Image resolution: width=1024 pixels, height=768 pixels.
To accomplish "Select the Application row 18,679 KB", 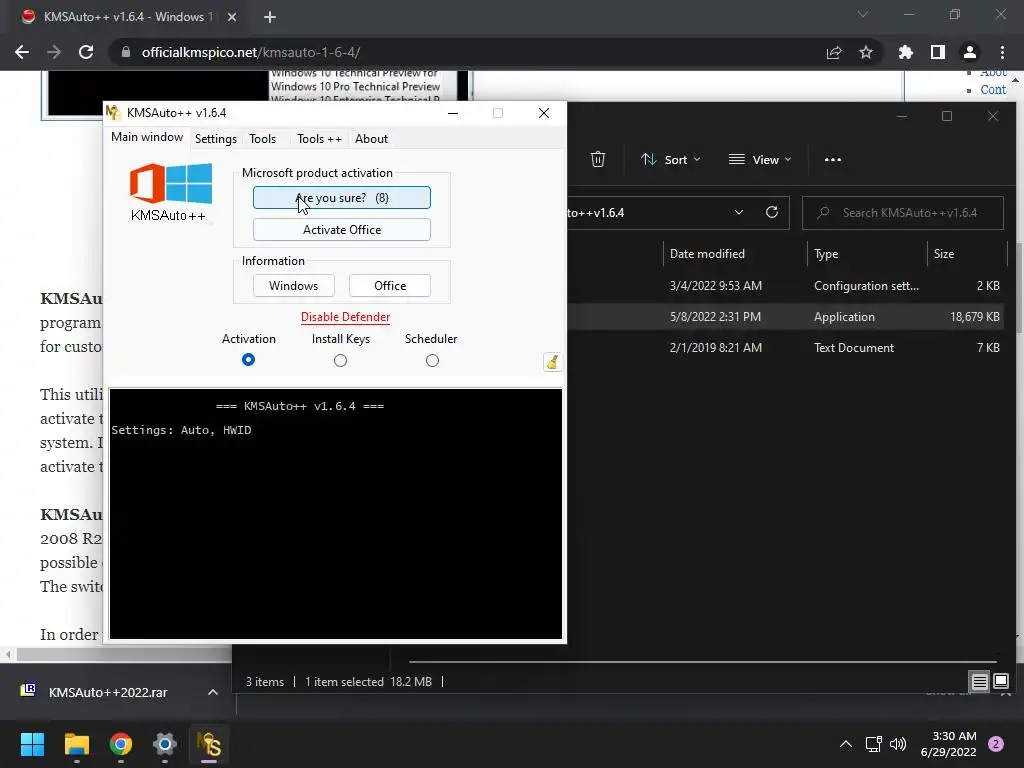I will pos(786,317).
